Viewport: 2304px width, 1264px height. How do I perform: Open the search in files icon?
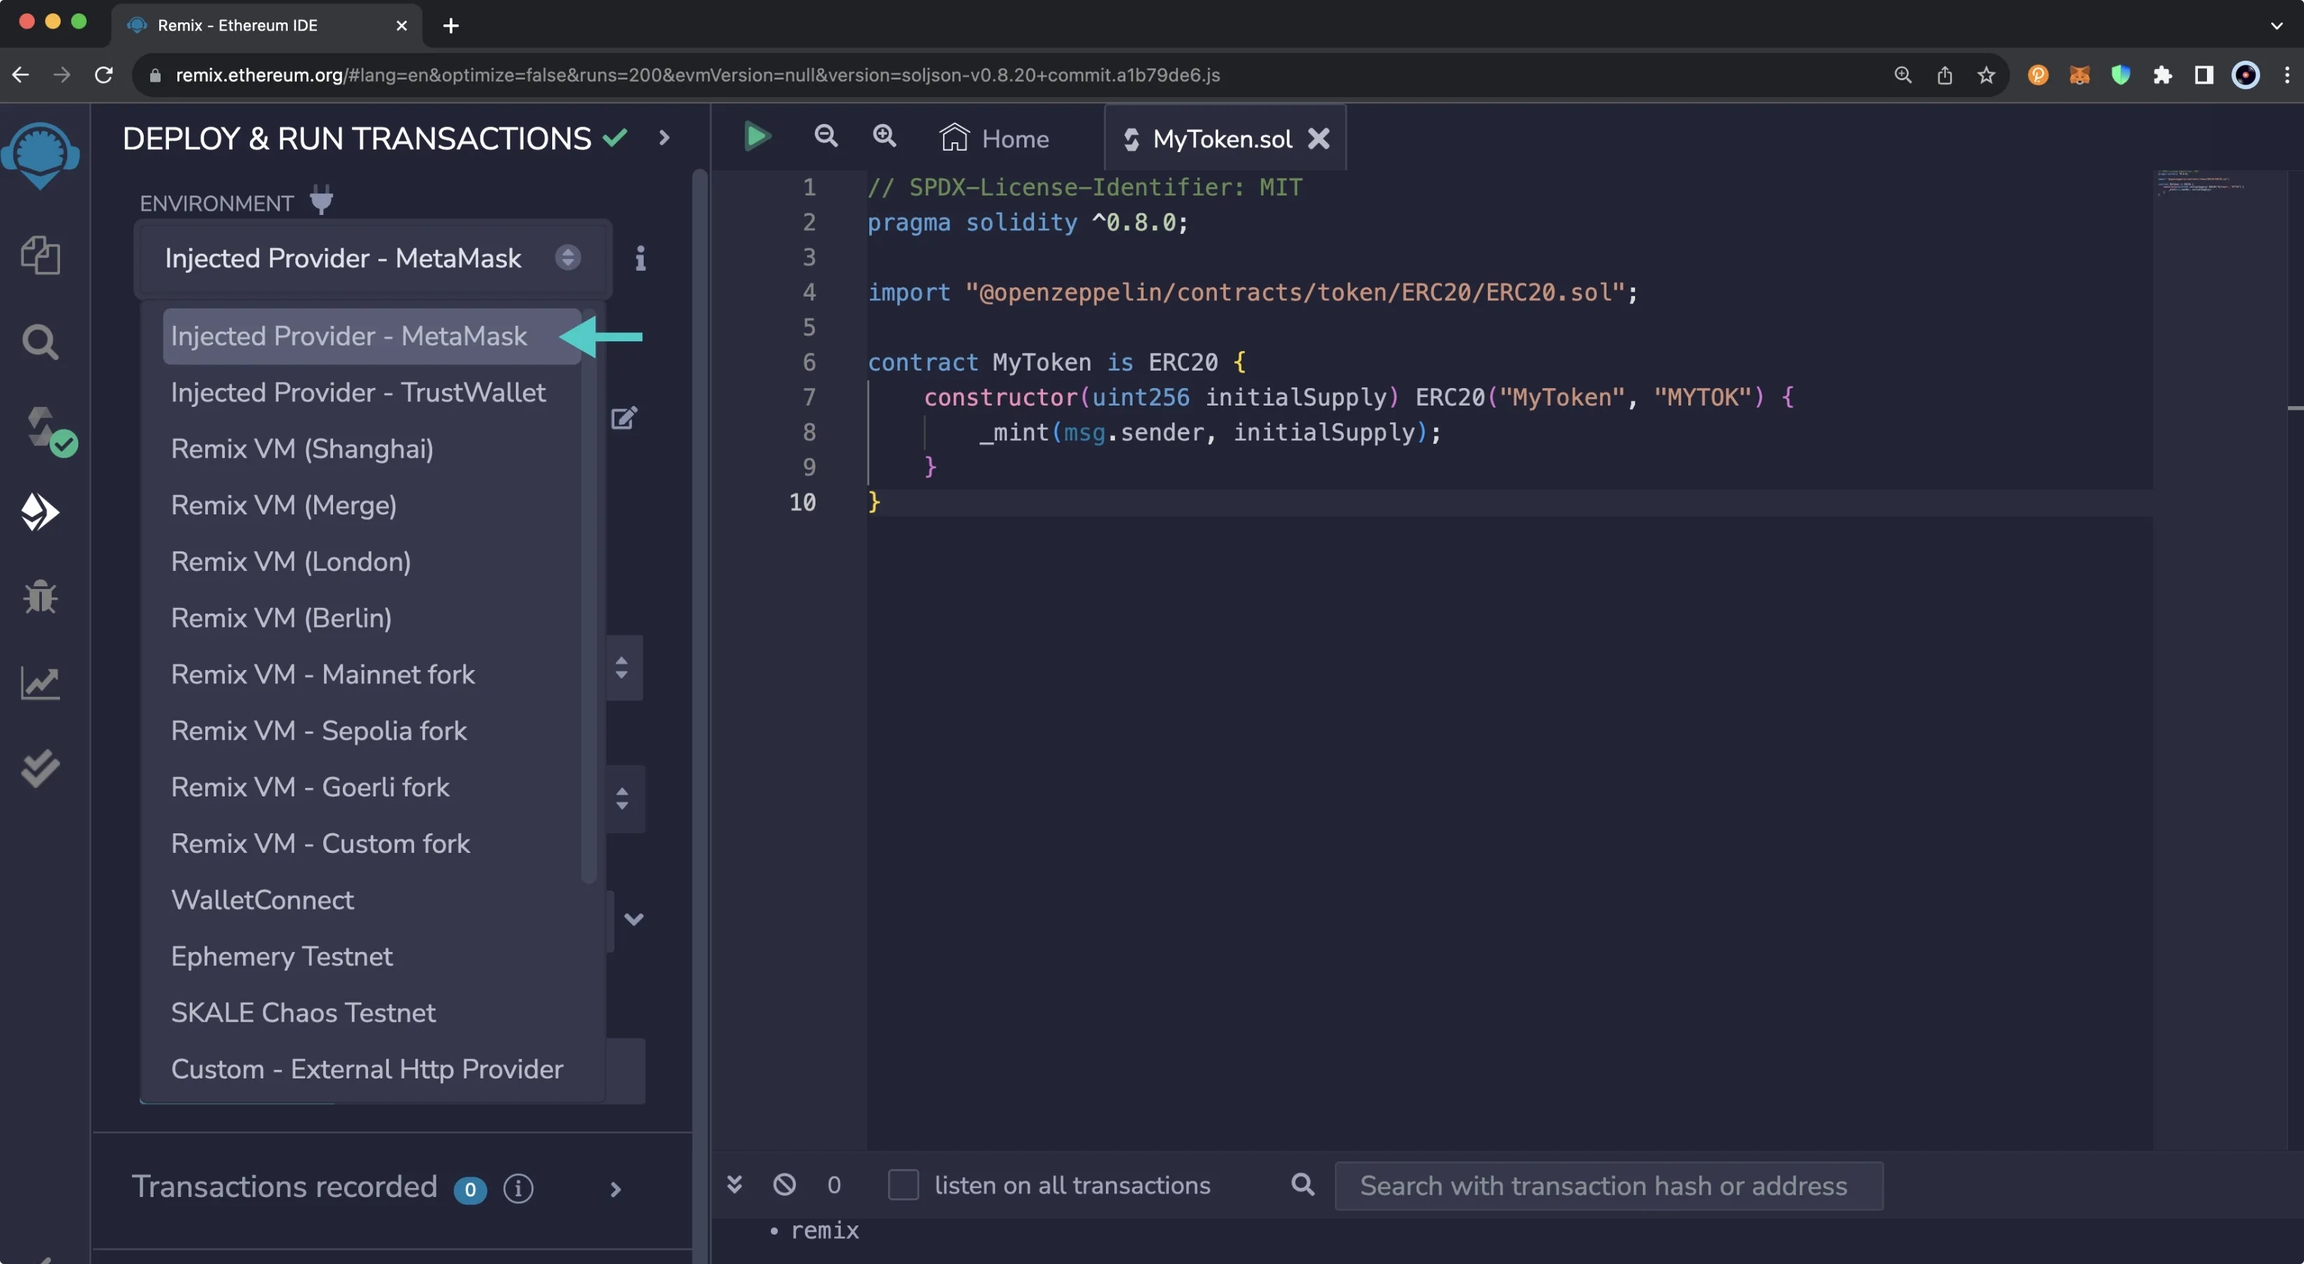[x=40, y=342]
